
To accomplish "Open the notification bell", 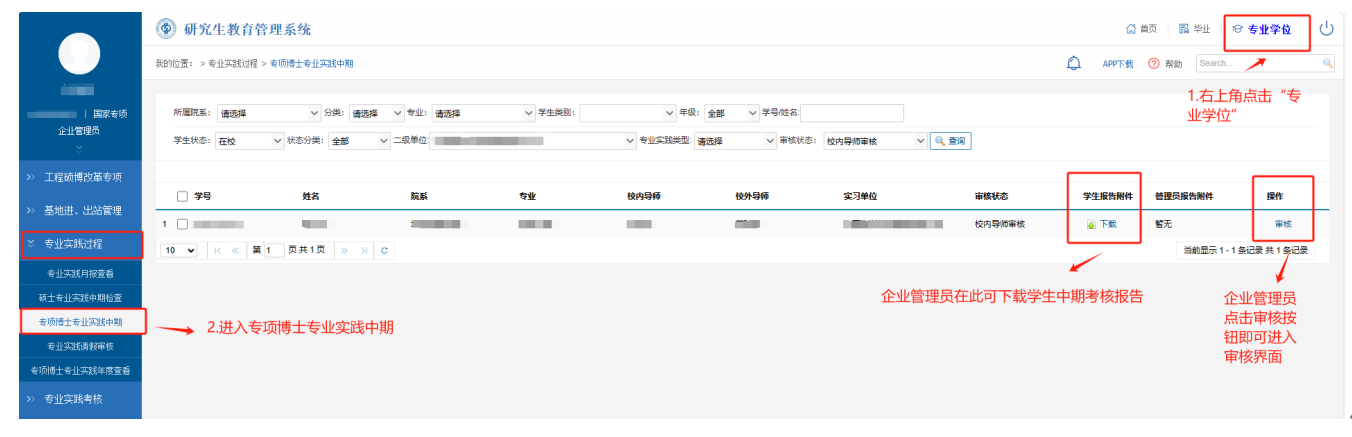I will (x=1074, y=63).
